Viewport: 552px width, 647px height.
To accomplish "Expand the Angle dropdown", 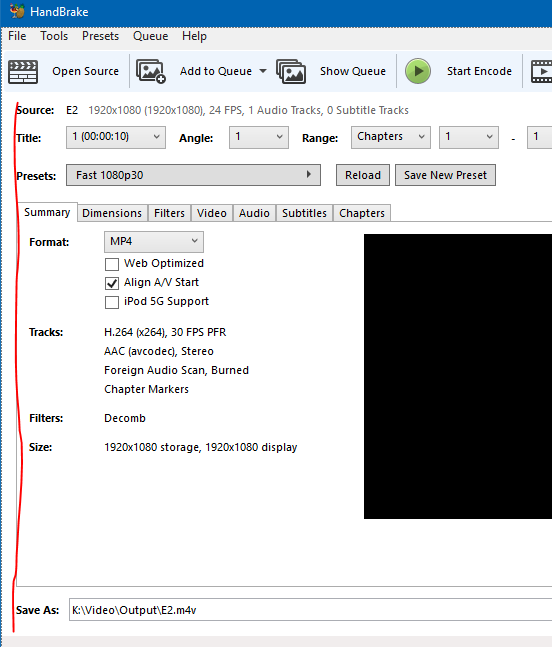I will point(259,137).
